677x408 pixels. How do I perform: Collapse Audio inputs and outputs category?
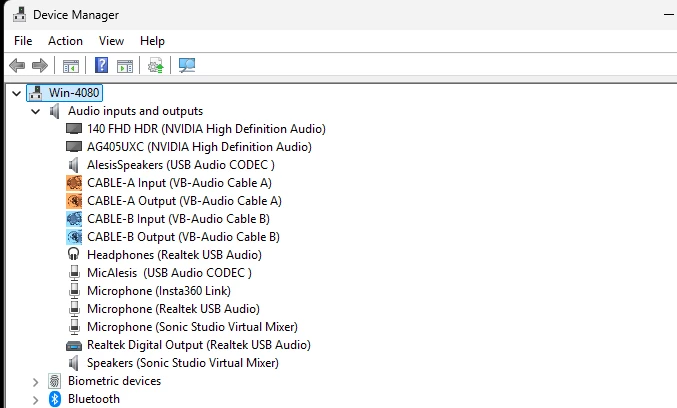[x=35, y=111]
